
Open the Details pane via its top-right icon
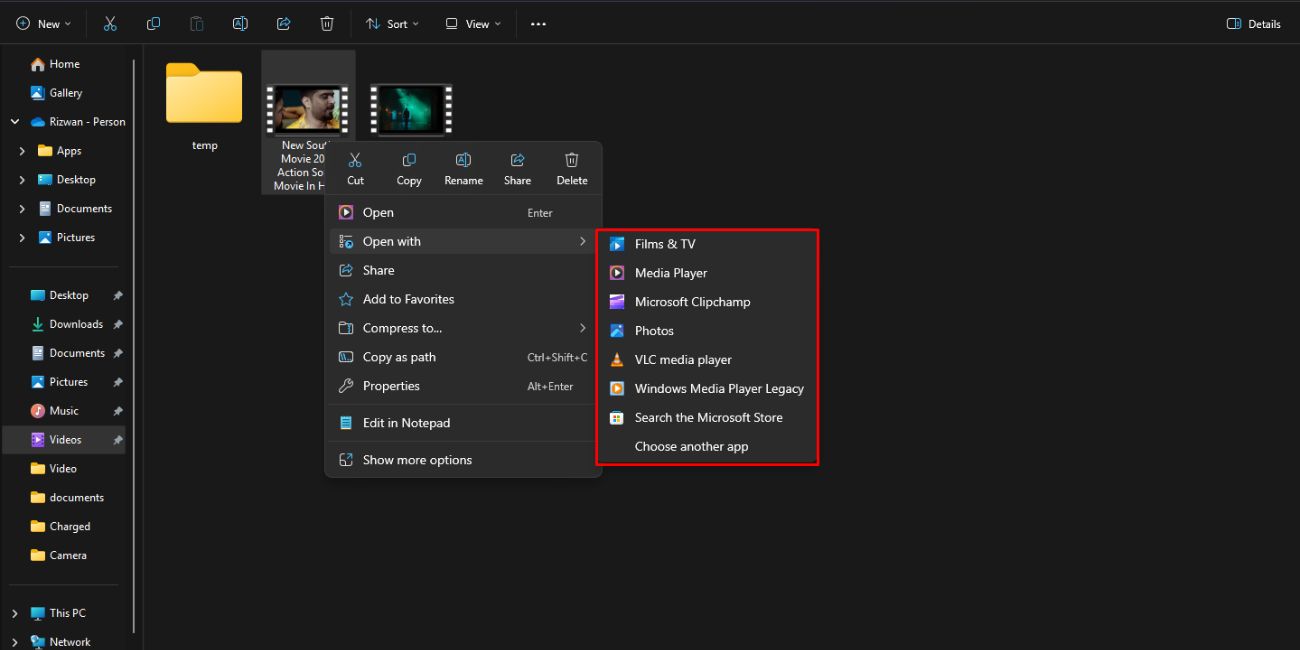click(1252, 23)
